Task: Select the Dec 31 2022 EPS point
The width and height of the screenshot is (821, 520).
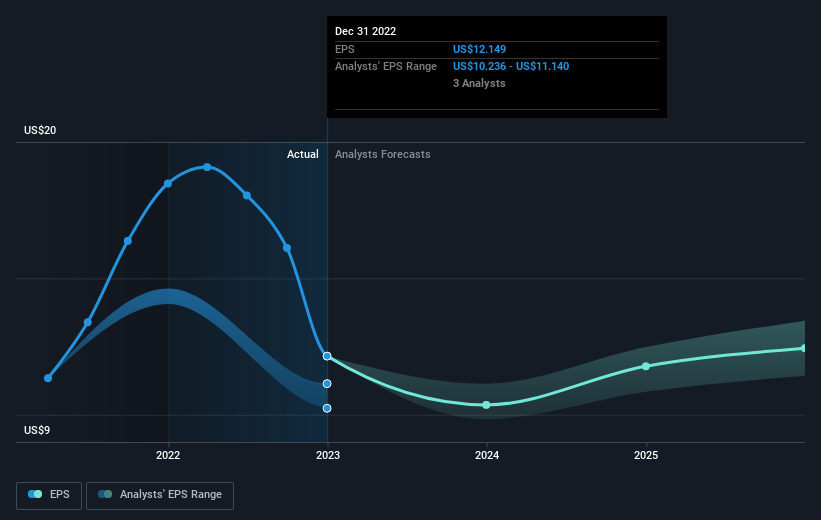Action: click(327, 356)
